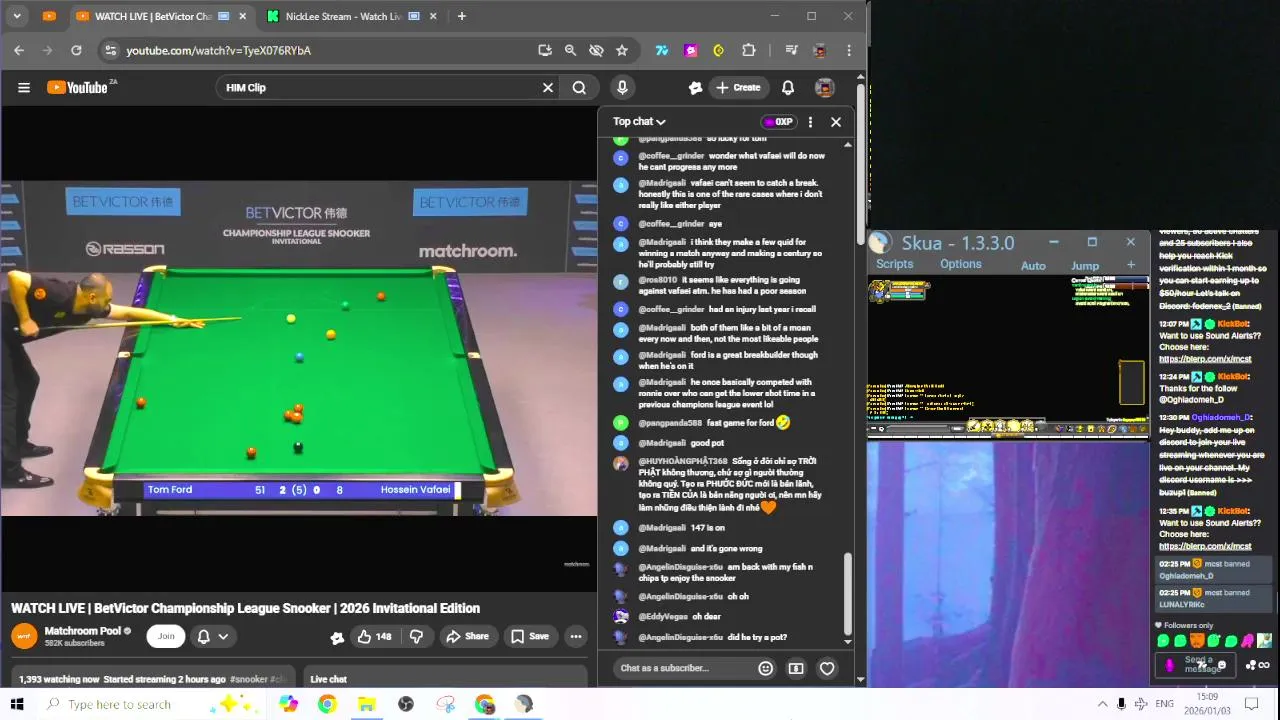Click the #snooker hashtag link

click(x=249, y=679)
